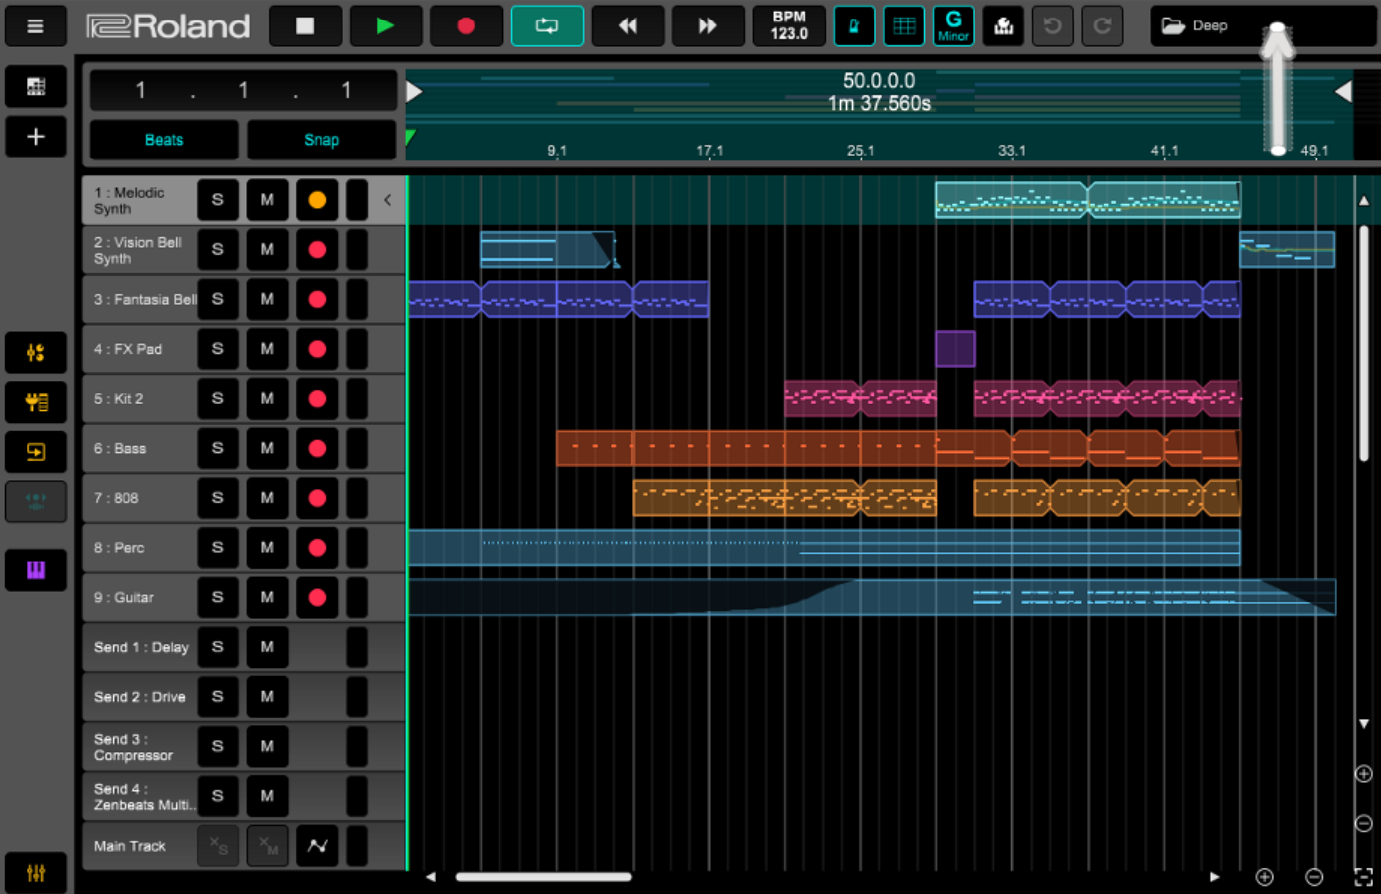
Task: Toggle the grid view icon
Action: pos(904,26)
